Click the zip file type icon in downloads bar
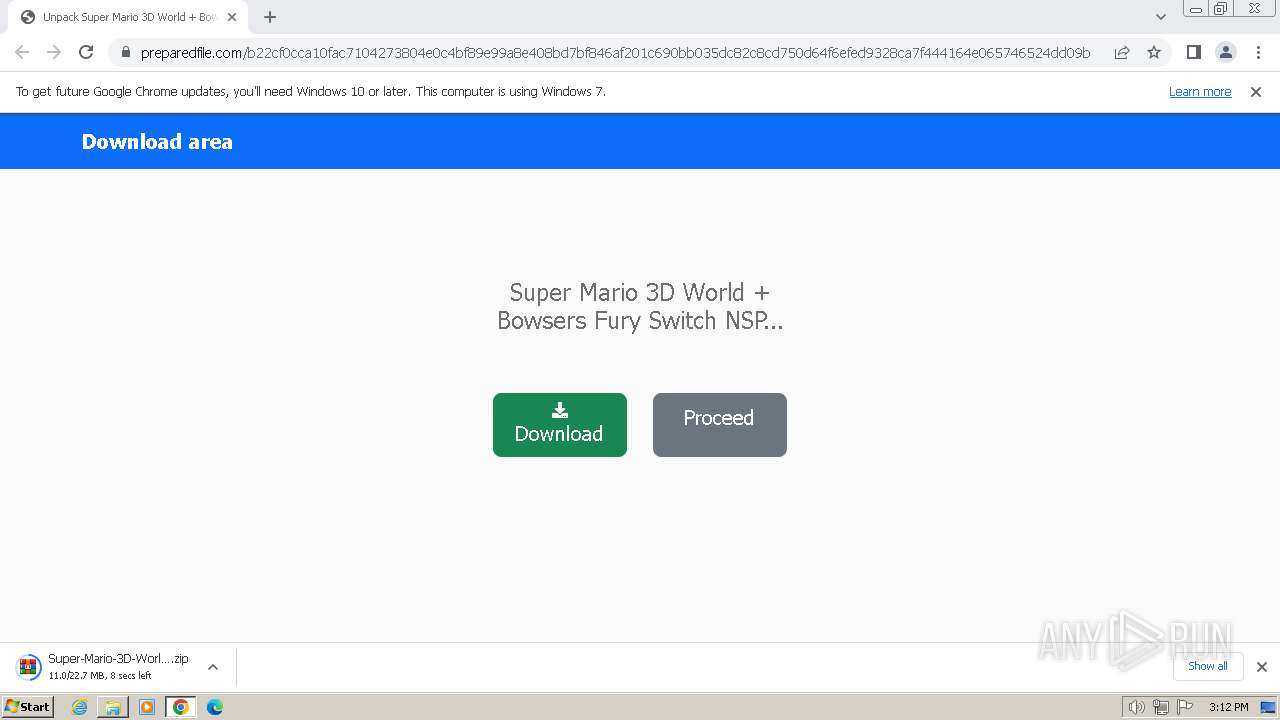Image resolution: width=1280 pixels, height=720 pixels. [x=29, y=667]
